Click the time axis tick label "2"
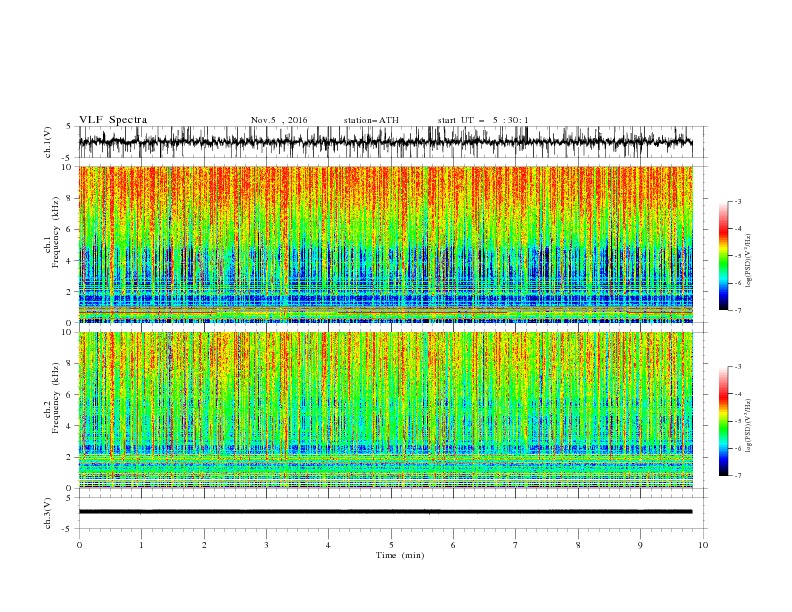792x612 pixels. pyautogui.click(x=204, y=545)
